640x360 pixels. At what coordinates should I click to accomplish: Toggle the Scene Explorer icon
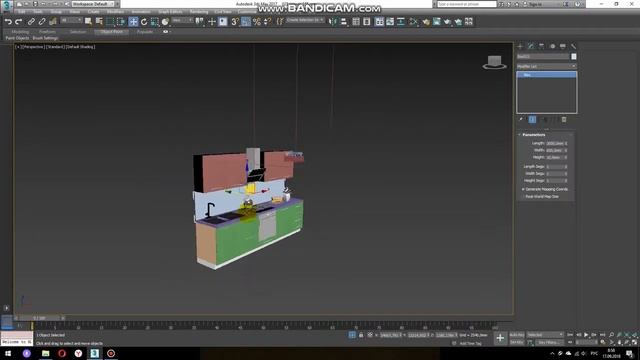(x=356, y=22)
